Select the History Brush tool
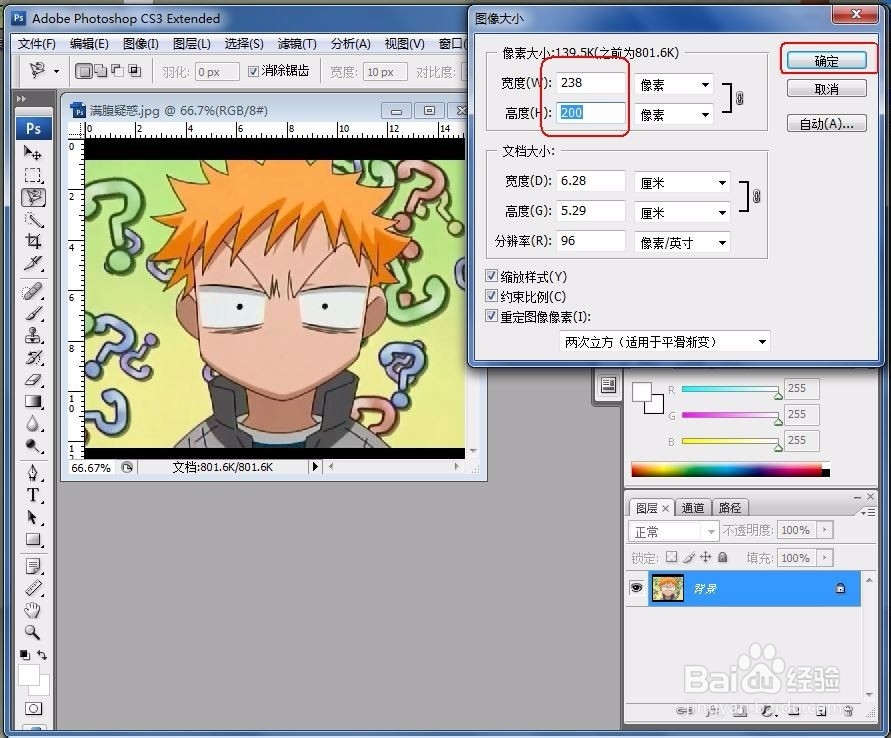Viewport: 891px width, 738px height. click(32, 357)
